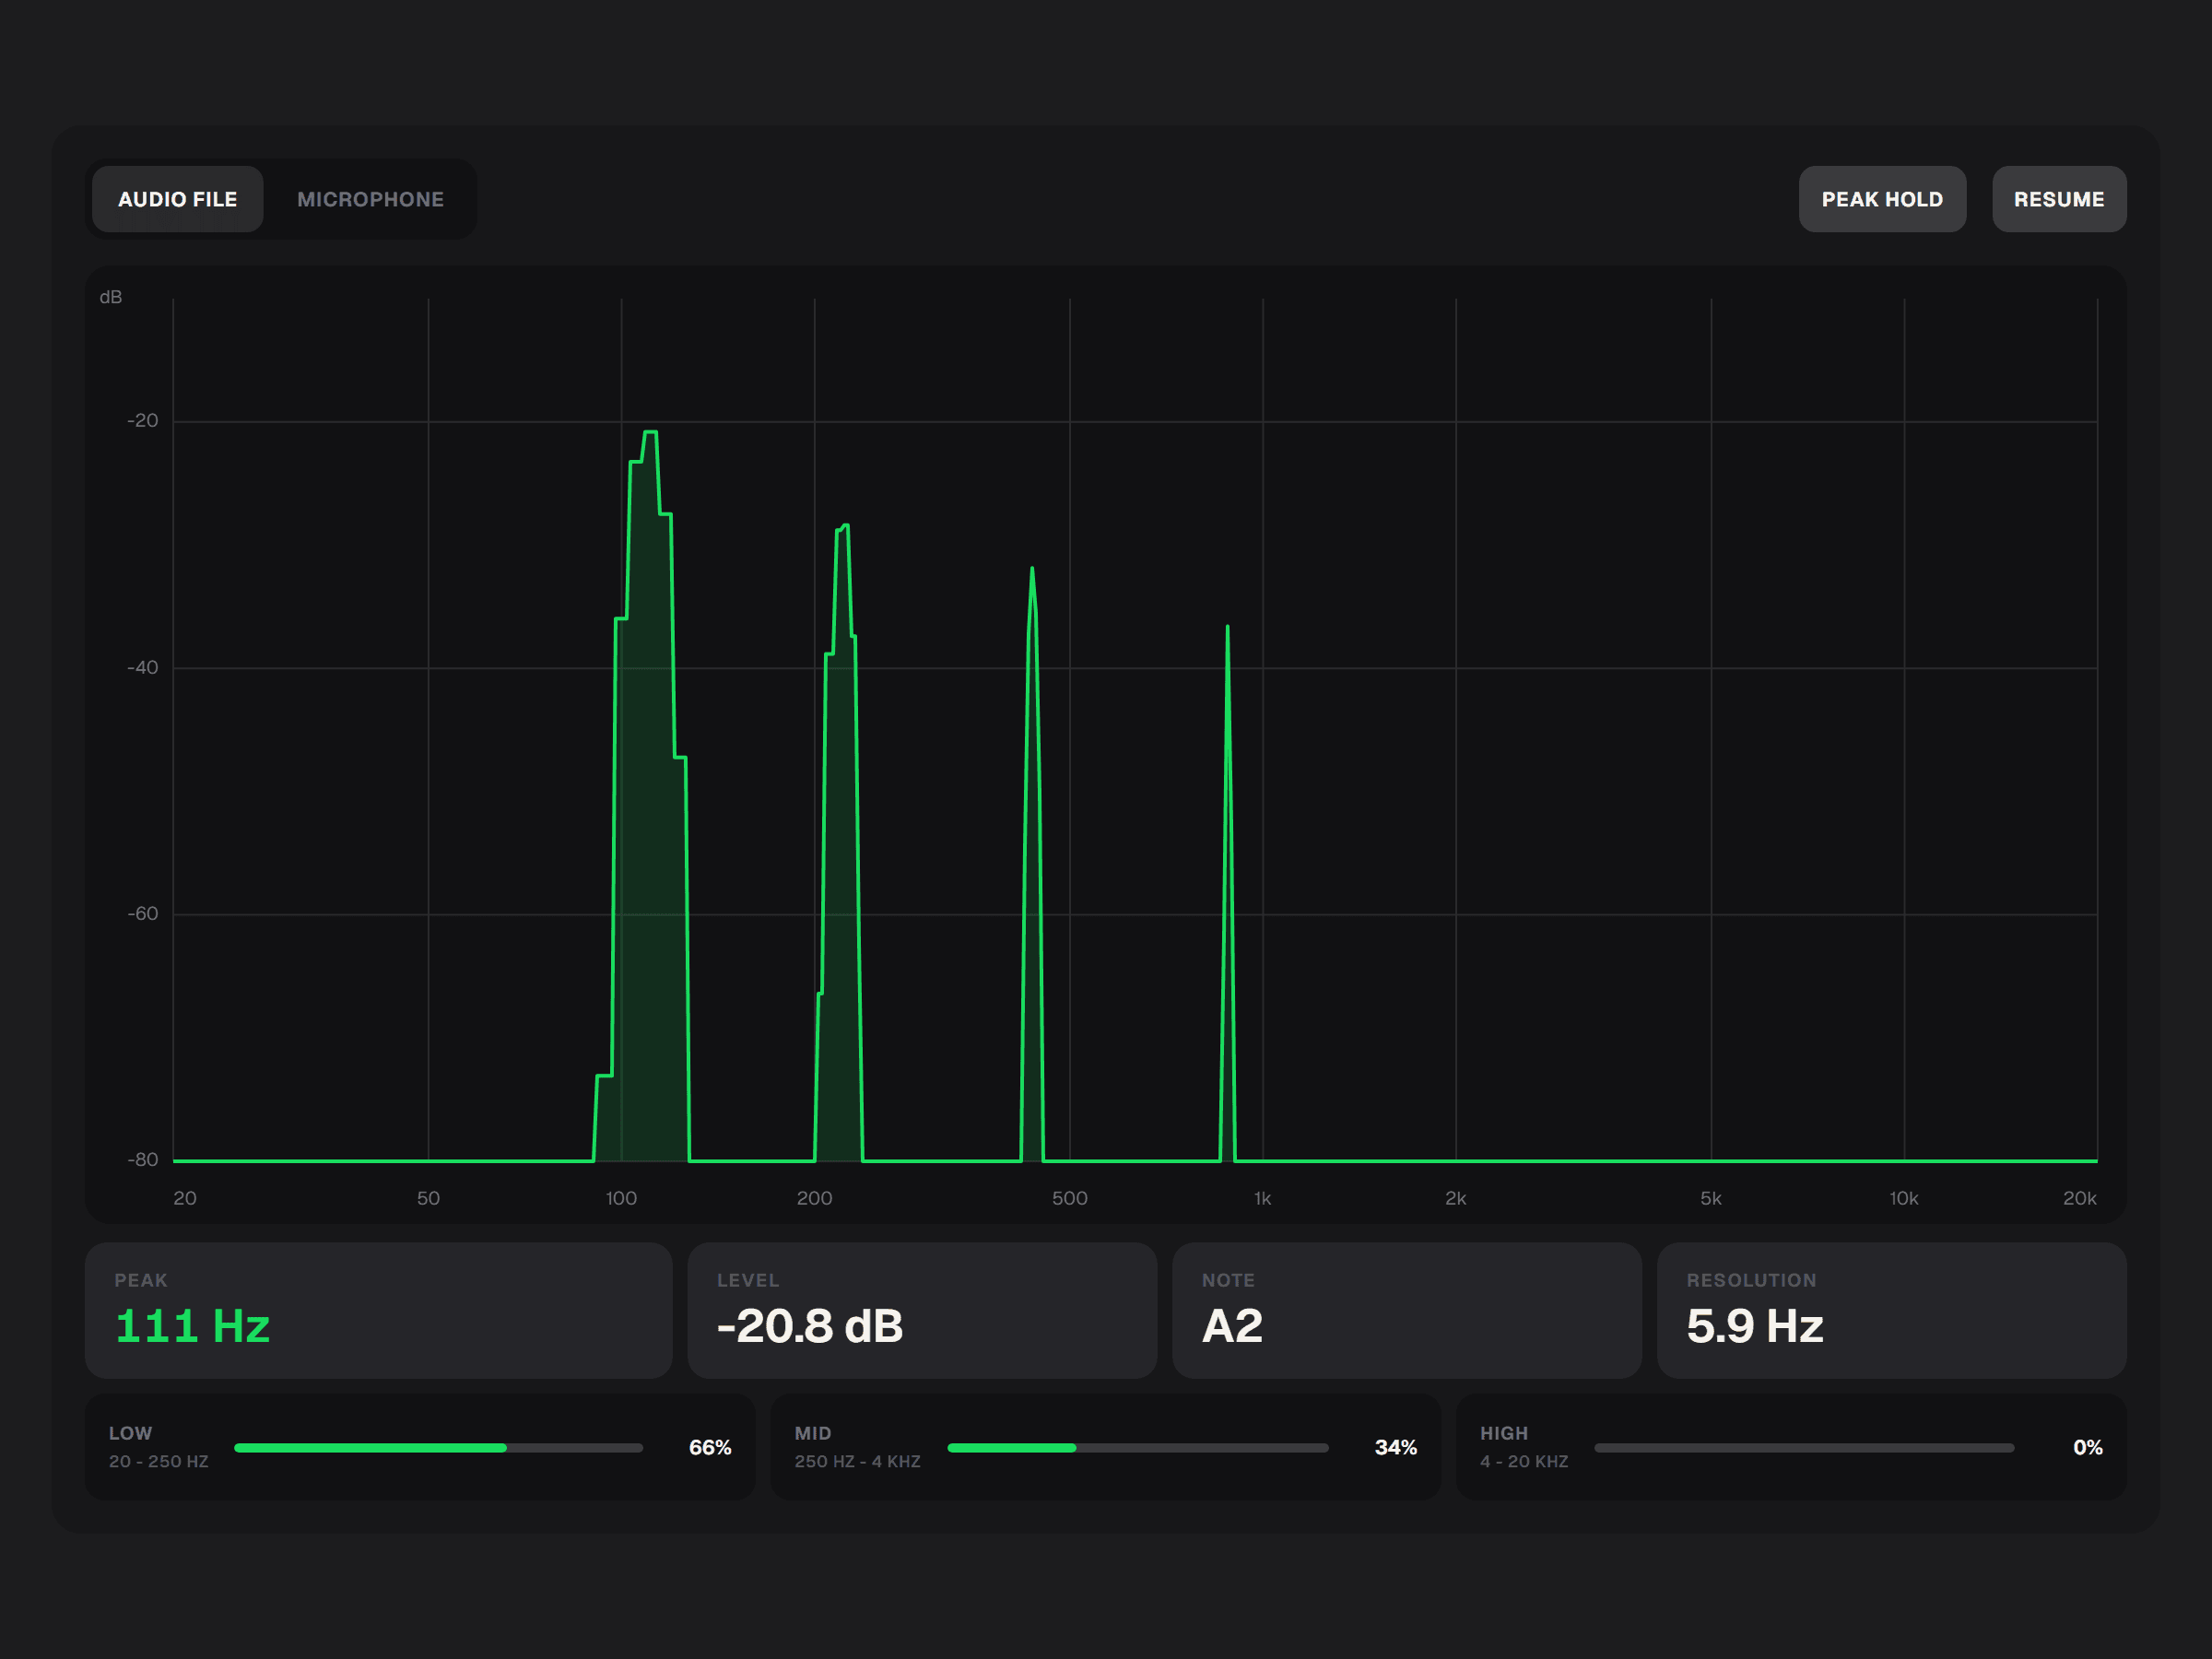Click the 2k frequency axis label

point(1455,1198)
